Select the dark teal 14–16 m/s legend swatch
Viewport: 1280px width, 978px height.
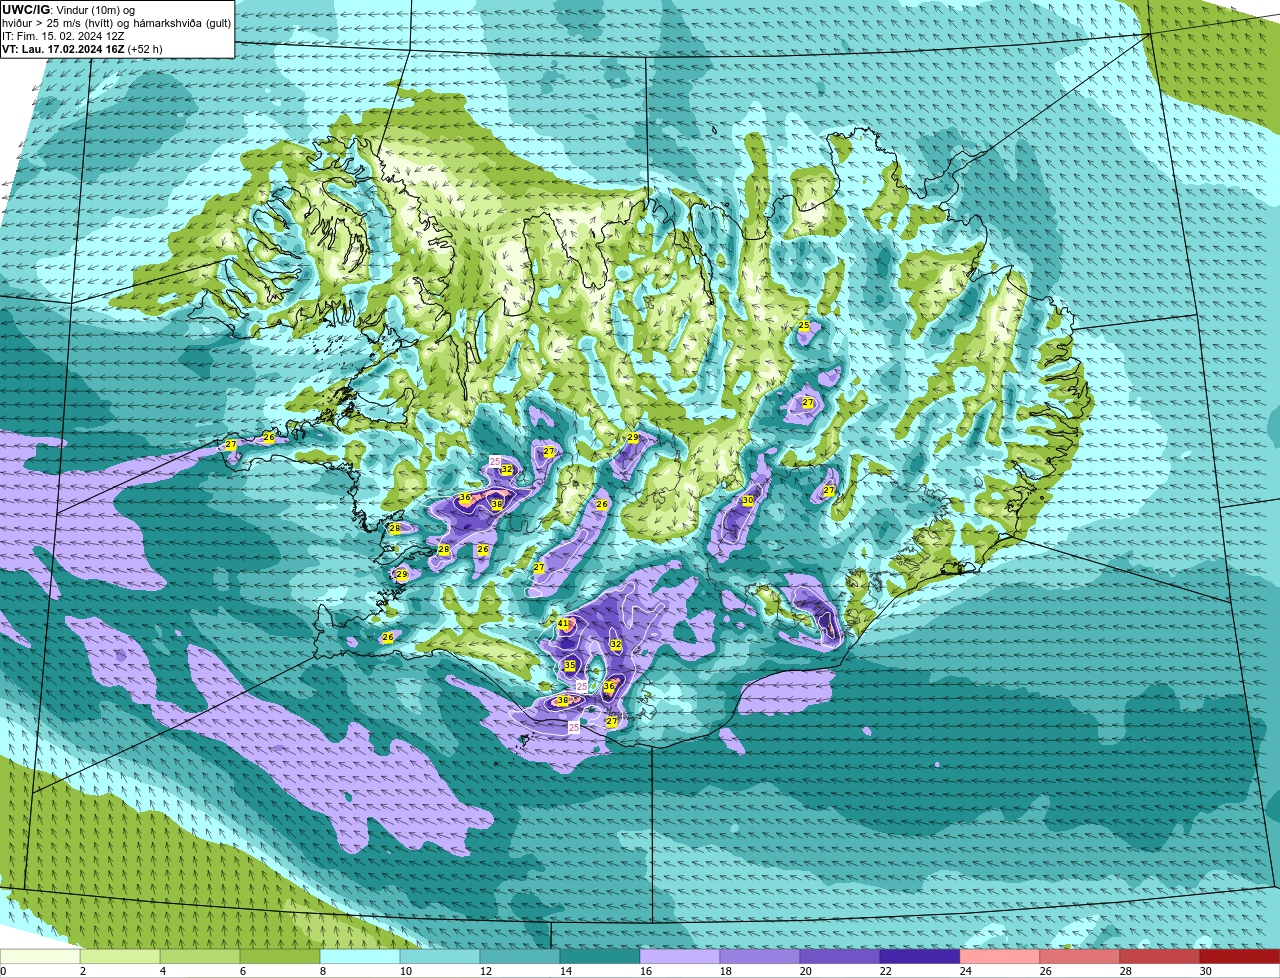[x=600, y=956]
